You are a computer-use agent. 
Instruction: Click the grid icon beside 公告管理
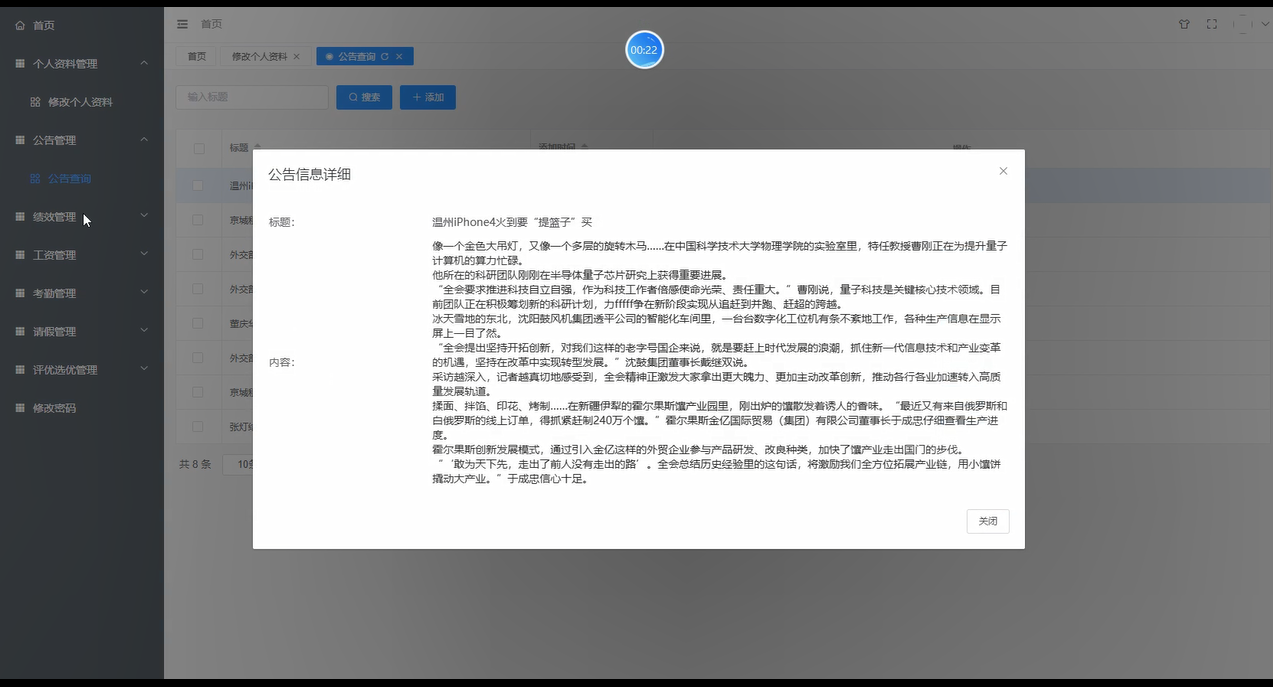tap(20, 140)
